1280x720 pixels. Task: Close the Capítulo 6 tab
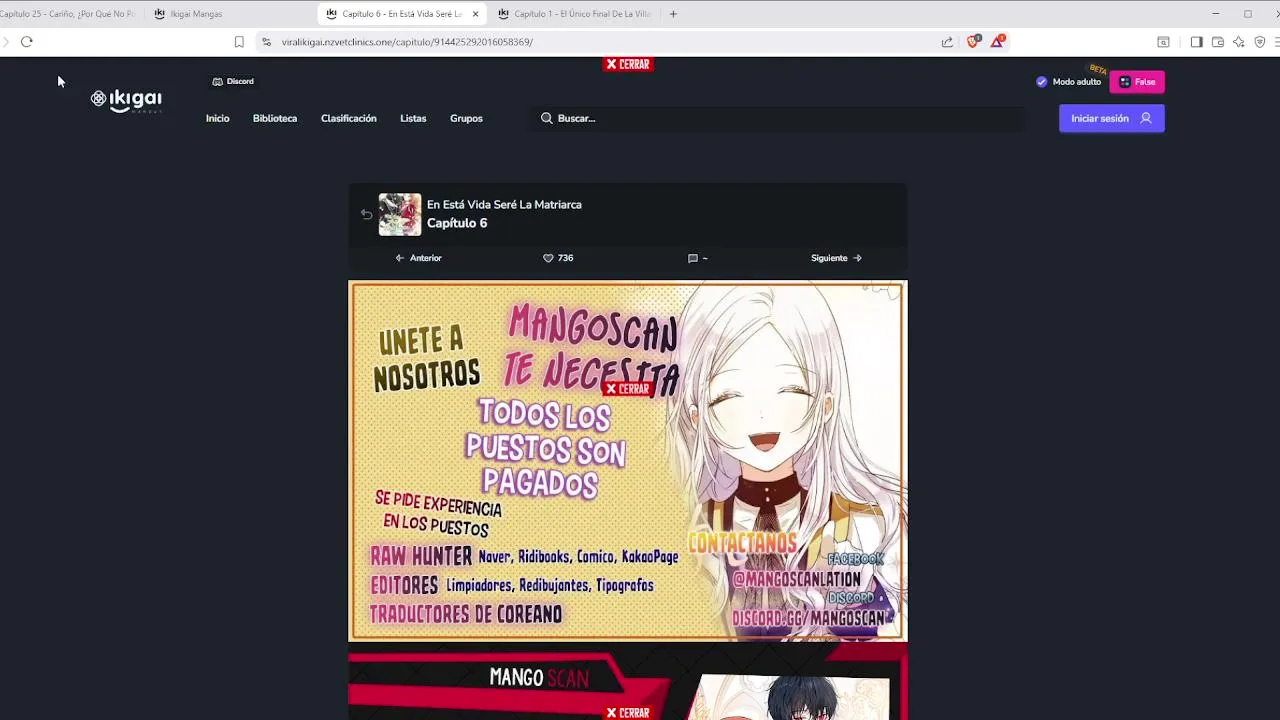[475, 14]
